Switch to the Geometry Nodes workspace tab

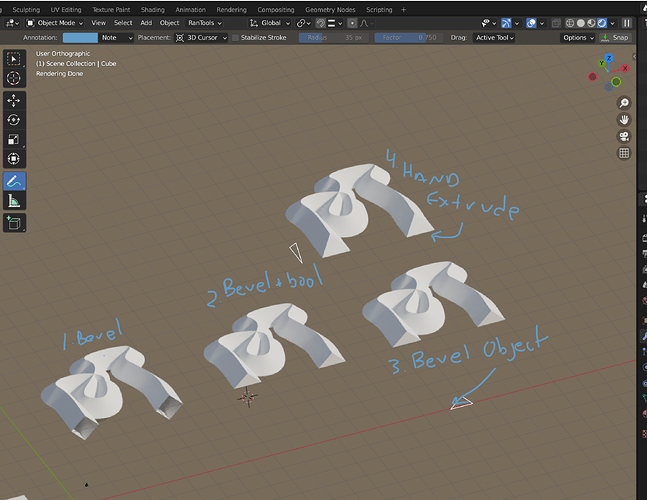pyautogui.click(x=330, y=9)
